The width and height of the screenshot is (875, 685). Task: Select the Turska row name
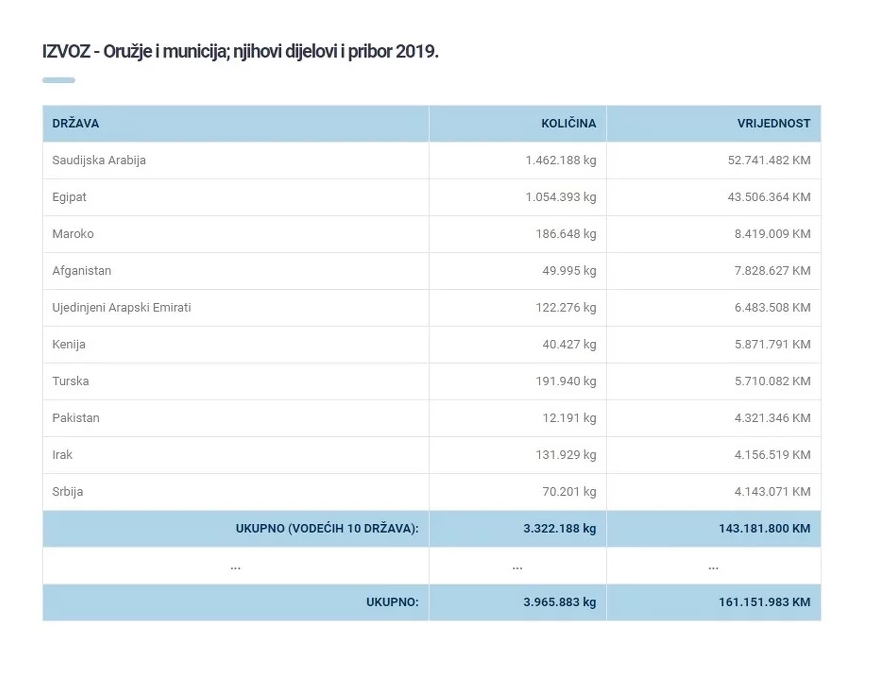70,382
